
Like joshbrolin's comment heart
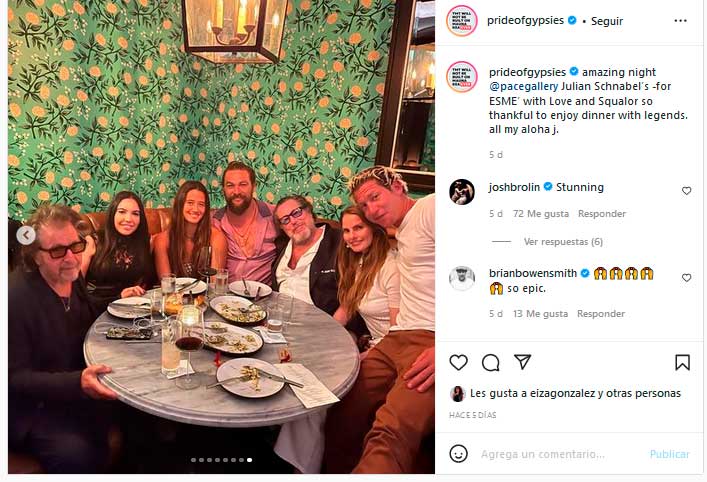point(686,190)
